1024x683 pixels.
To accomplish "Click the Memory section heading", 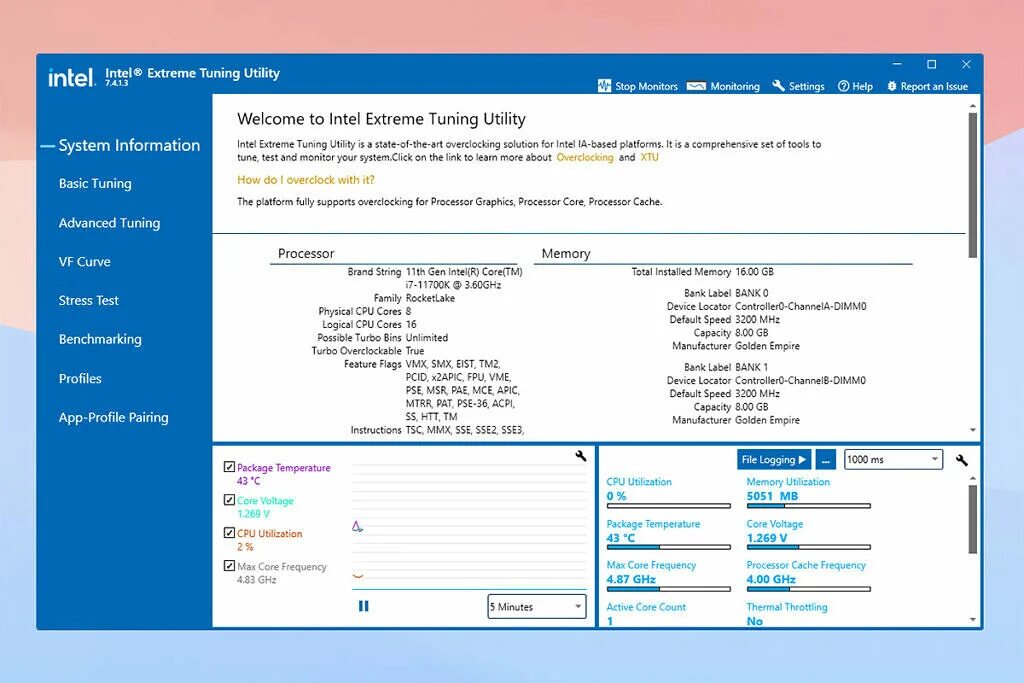I will click(x=566, y=253).
